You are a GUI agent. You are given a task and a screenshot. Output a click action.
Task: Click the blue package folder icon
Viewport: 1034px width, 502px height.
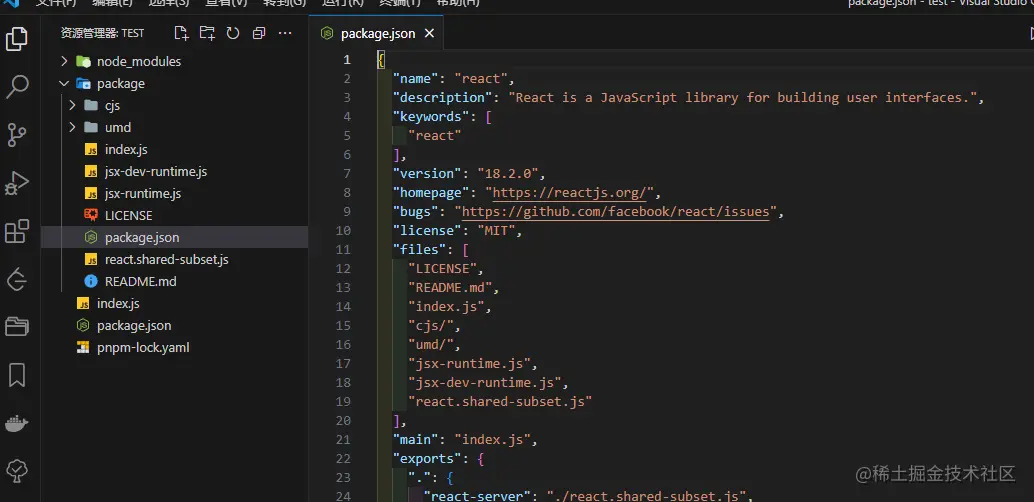click(x=83, y=84)
